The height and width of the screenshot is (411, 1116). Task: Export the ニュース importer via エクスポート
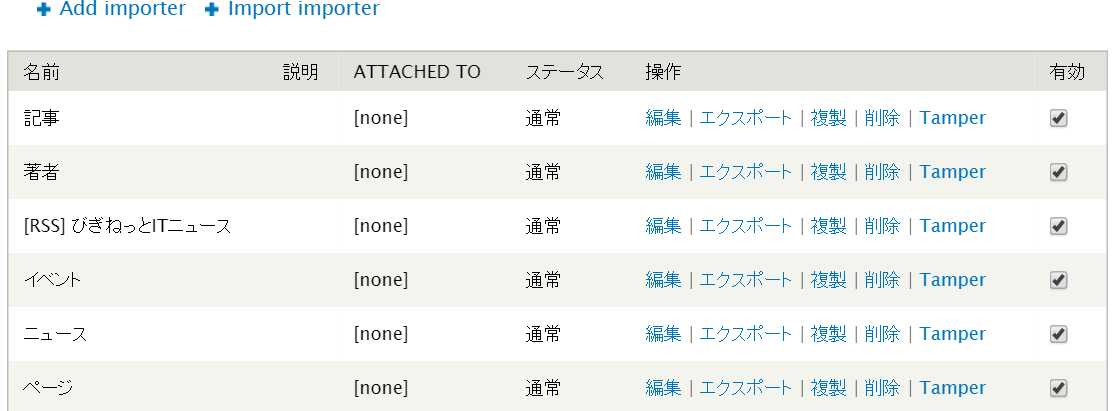pyautogui.click(x=745, y=334)
